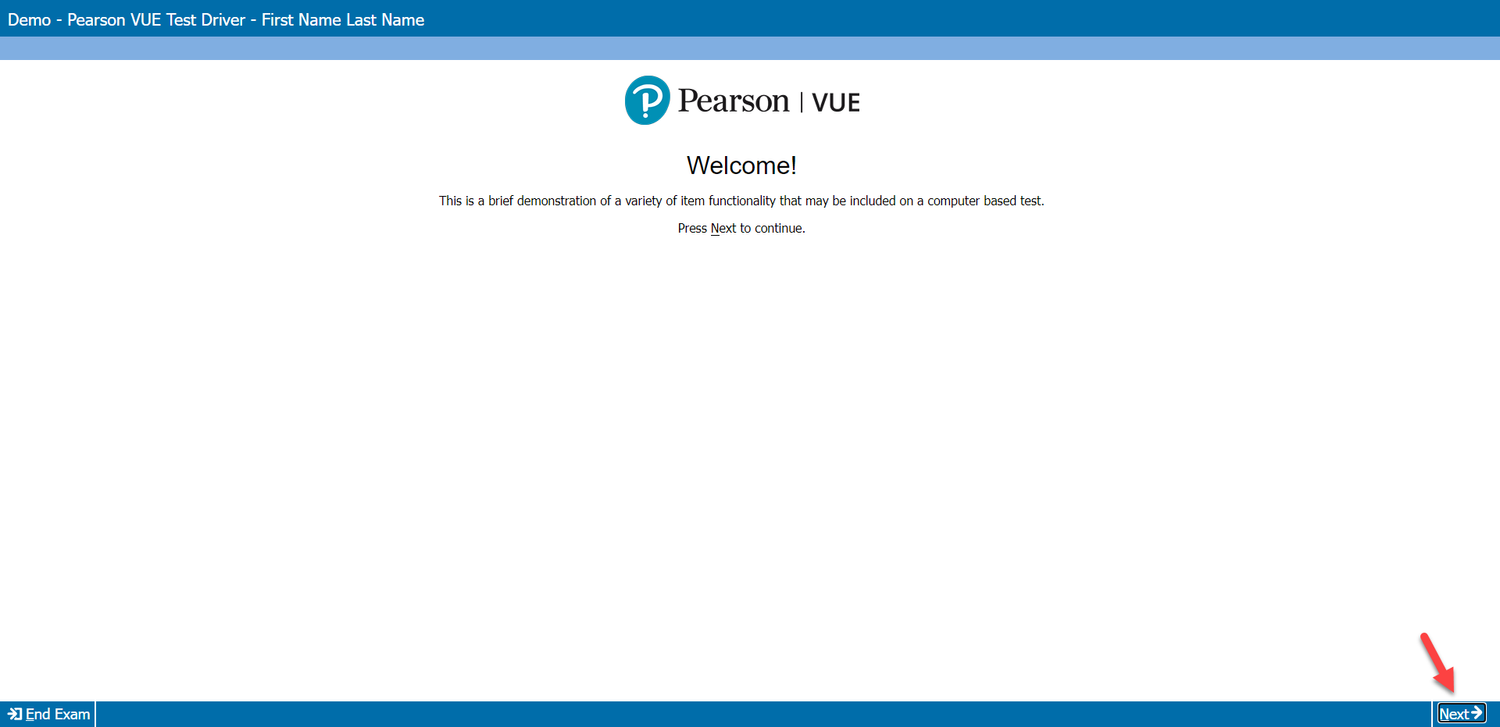Click the underlined Next in the instructions
The height and width of the screenshot is (727, 1500).
click(722, 228)
